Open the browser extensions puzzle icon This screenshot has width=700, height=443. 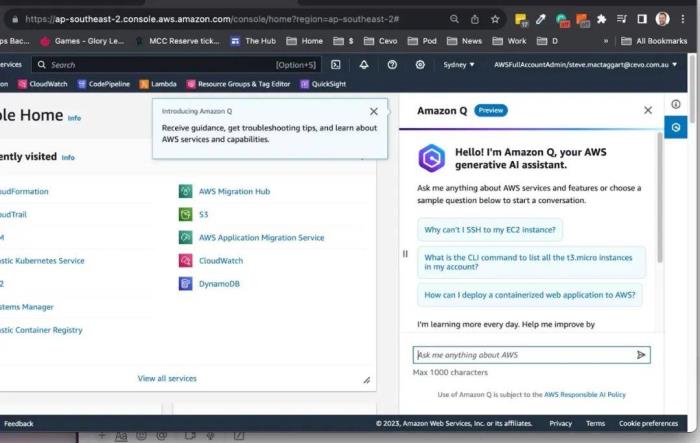[601, 19]
